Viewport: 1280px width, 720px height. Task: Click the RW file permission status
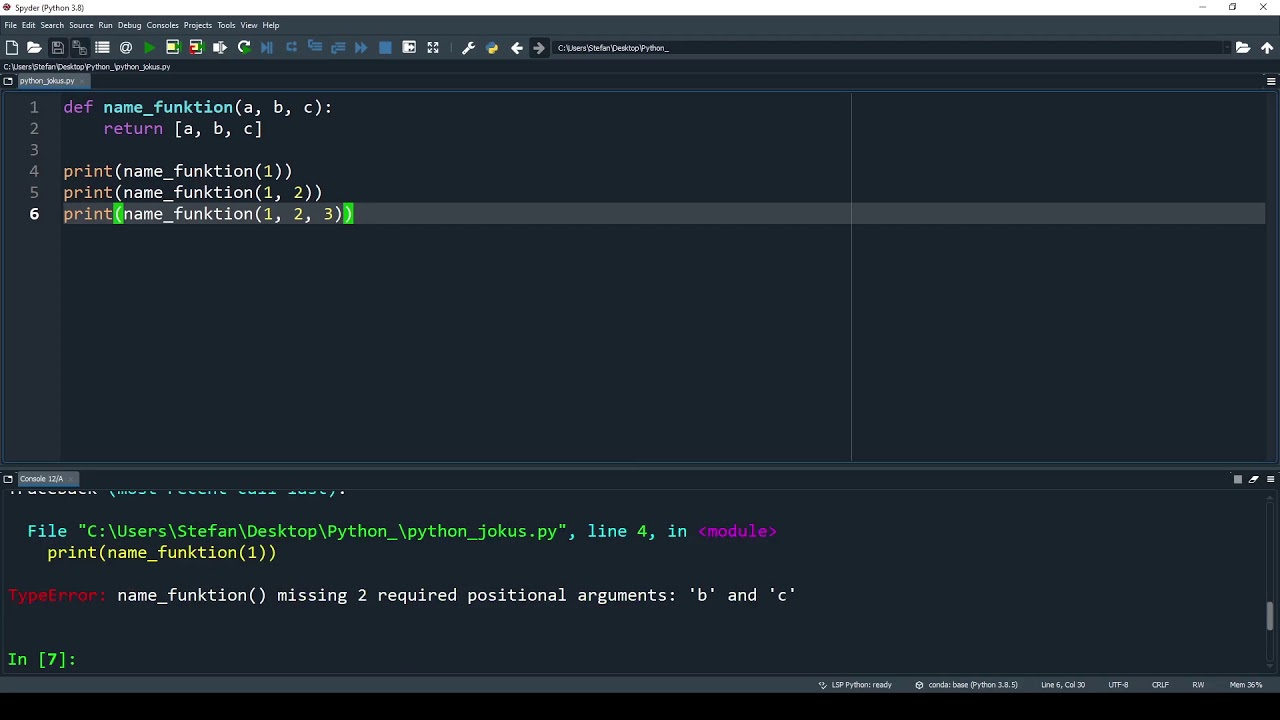tap(1198, 685)
